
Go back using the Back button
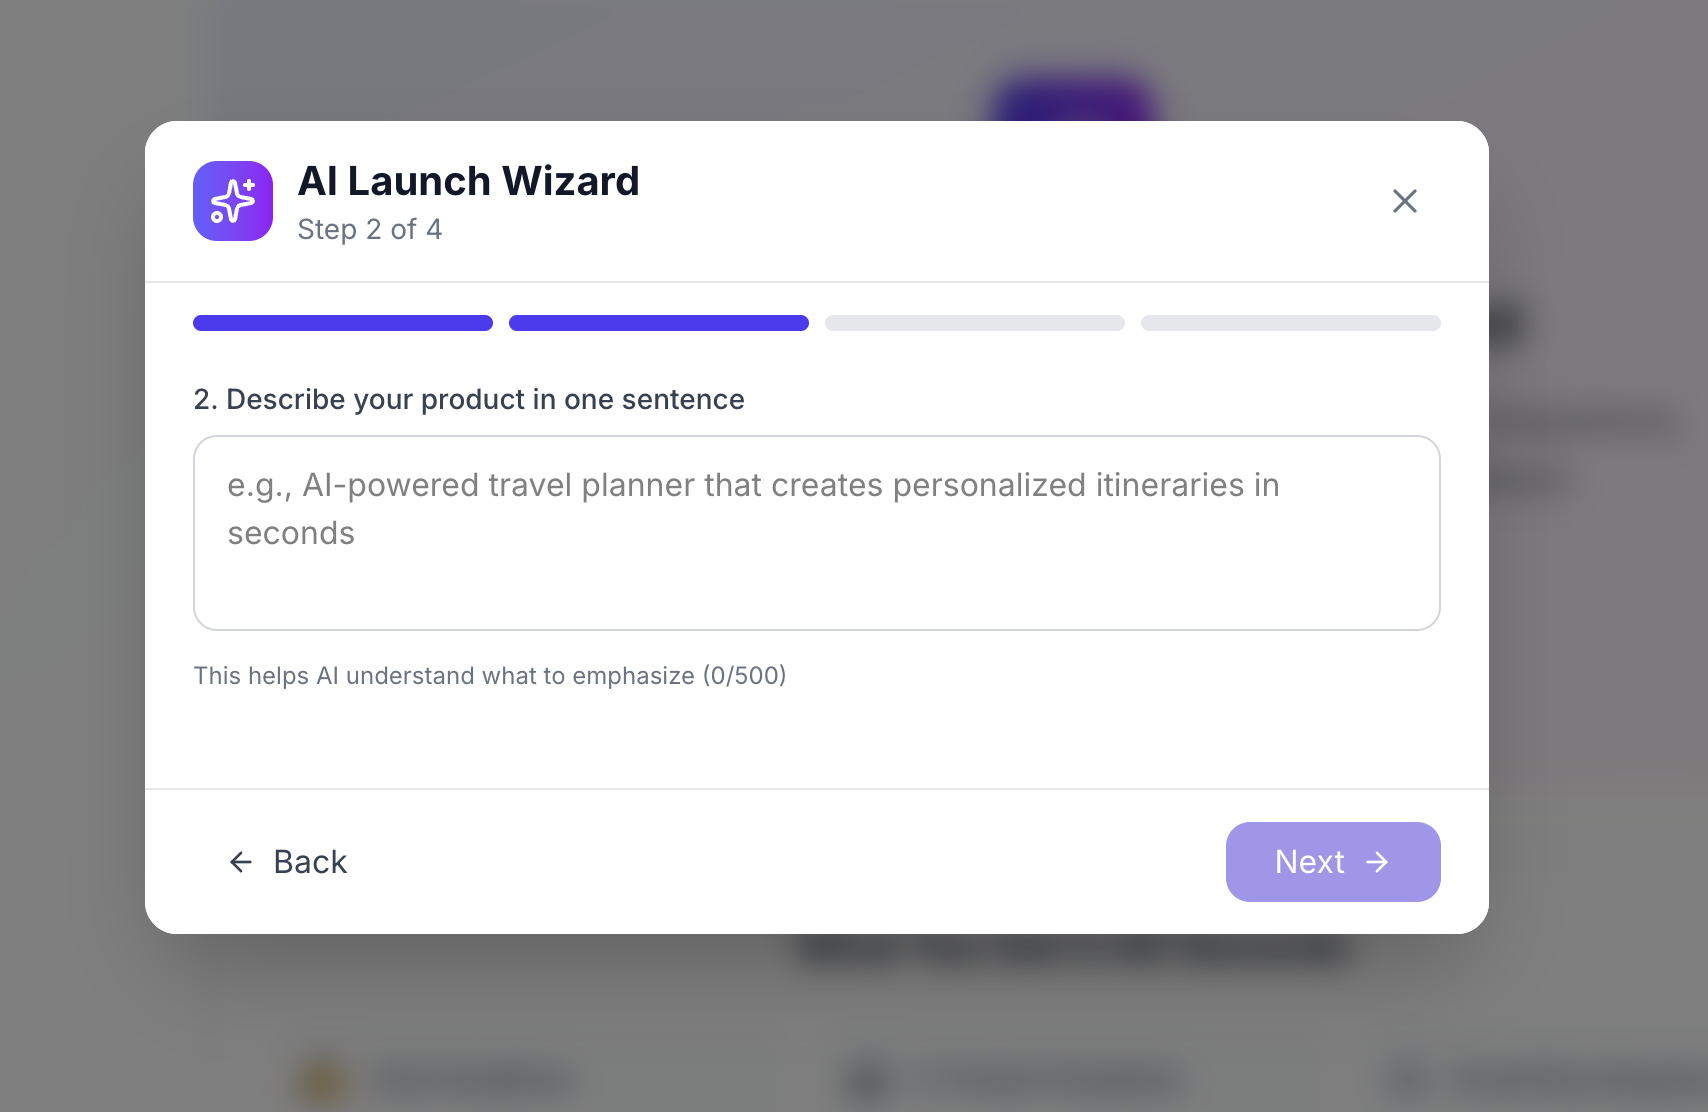[287, 861]
